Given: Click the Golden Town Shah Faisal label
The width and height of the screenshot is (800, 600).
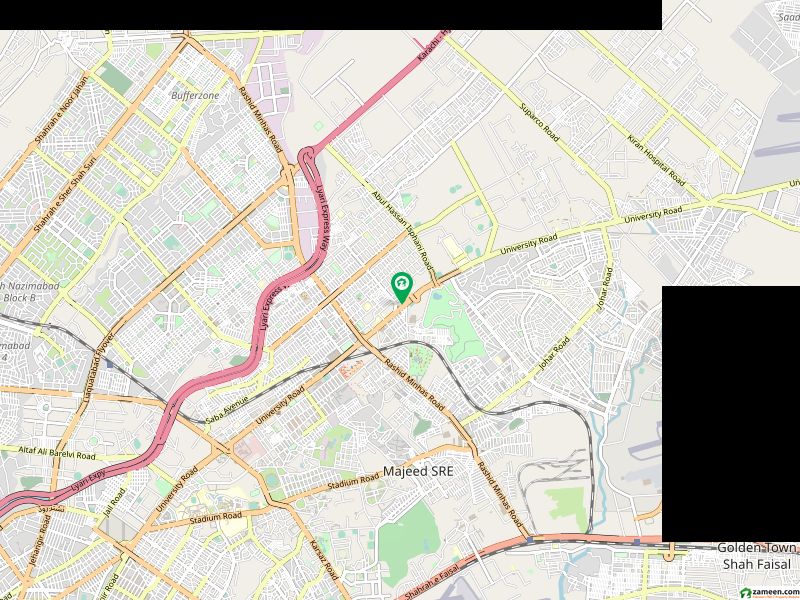Looking at the screenshot, I should 756,556.
